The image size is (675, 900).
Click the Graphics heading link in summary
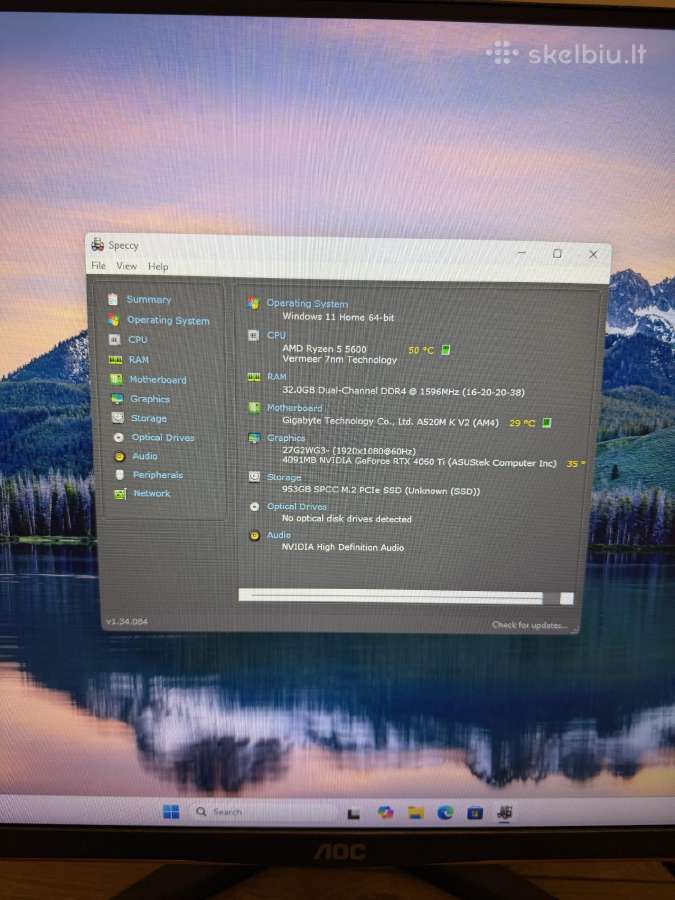click(286, 438)
